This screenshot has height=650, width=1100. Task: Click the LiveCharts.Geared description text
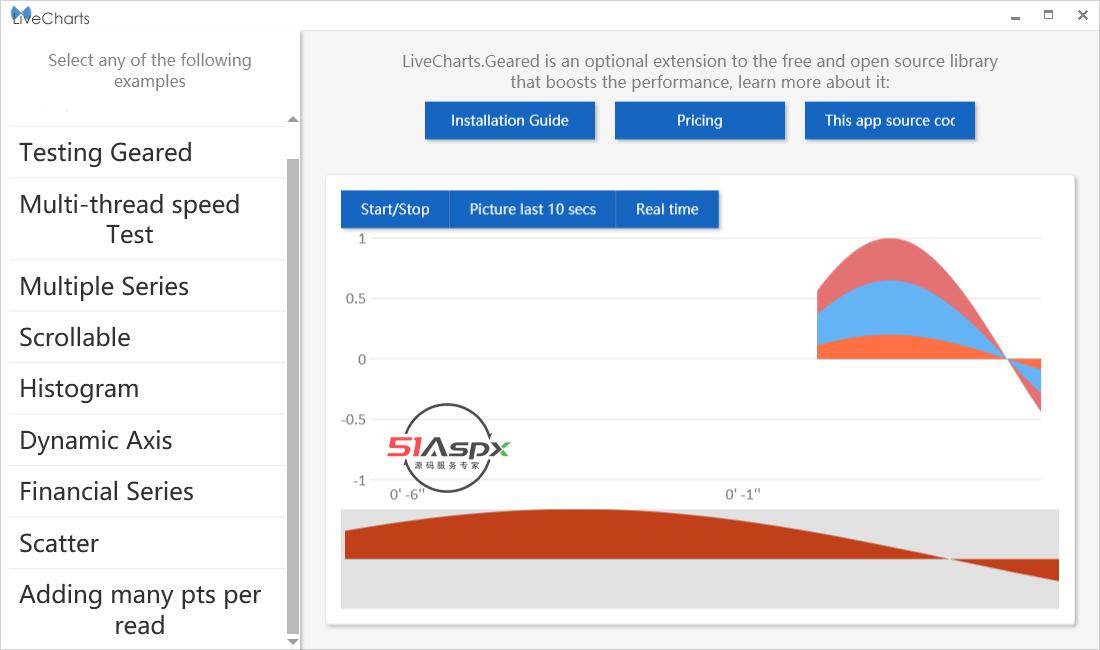(699, 72)
